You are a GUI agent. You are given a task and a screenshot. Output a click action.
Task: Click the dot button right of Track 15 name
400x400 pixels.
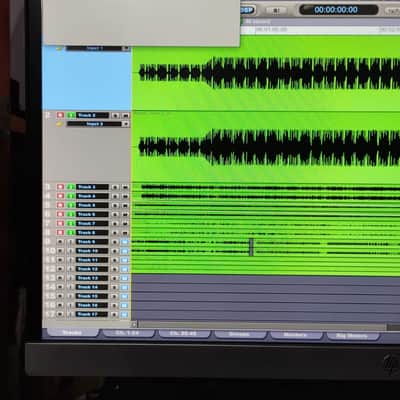(x=115, y=296)
